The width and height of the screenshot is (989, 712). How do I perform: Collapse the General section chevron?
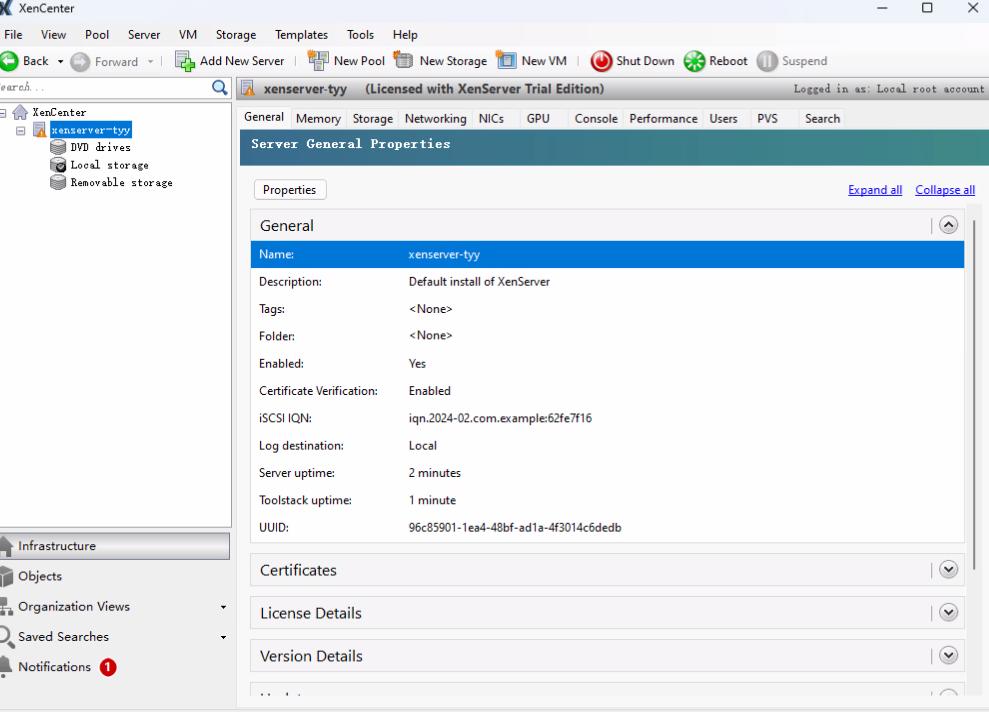click(x=948, y=226)
